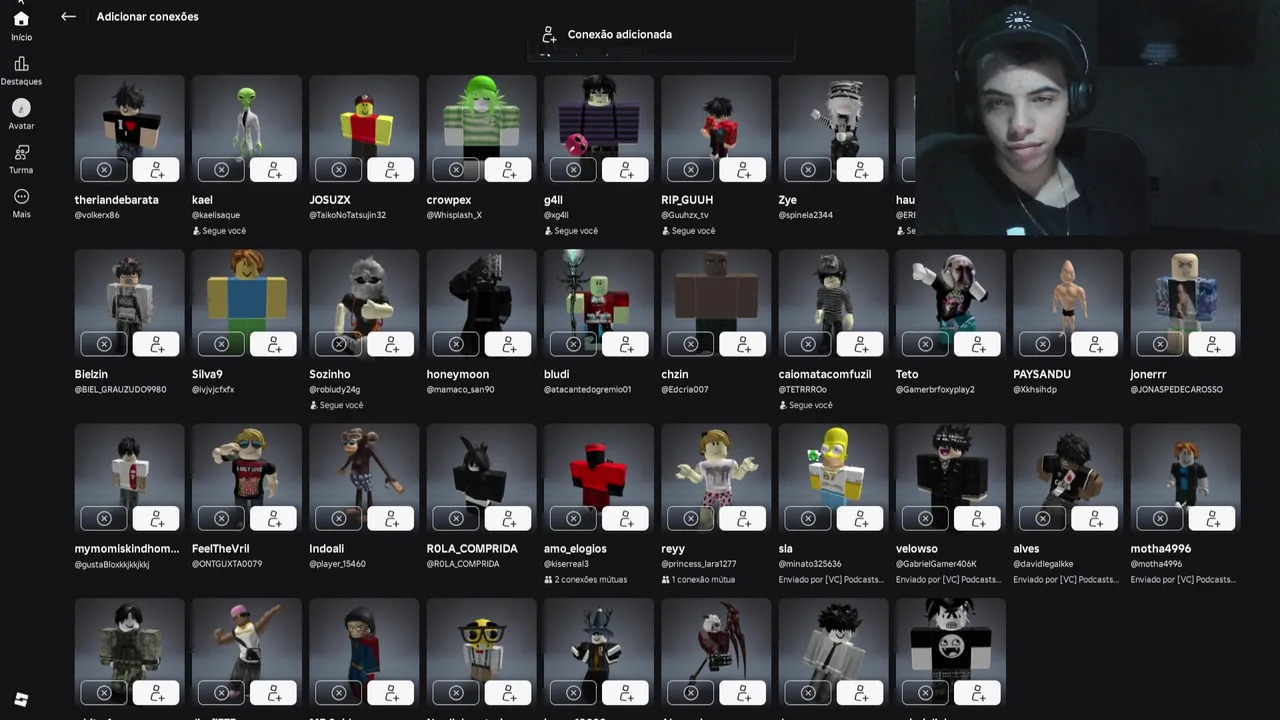1280x720 pixels.
Task: Add RIP_GUUH as a connection
Action: pyautogui.click(x=743, y=170)
